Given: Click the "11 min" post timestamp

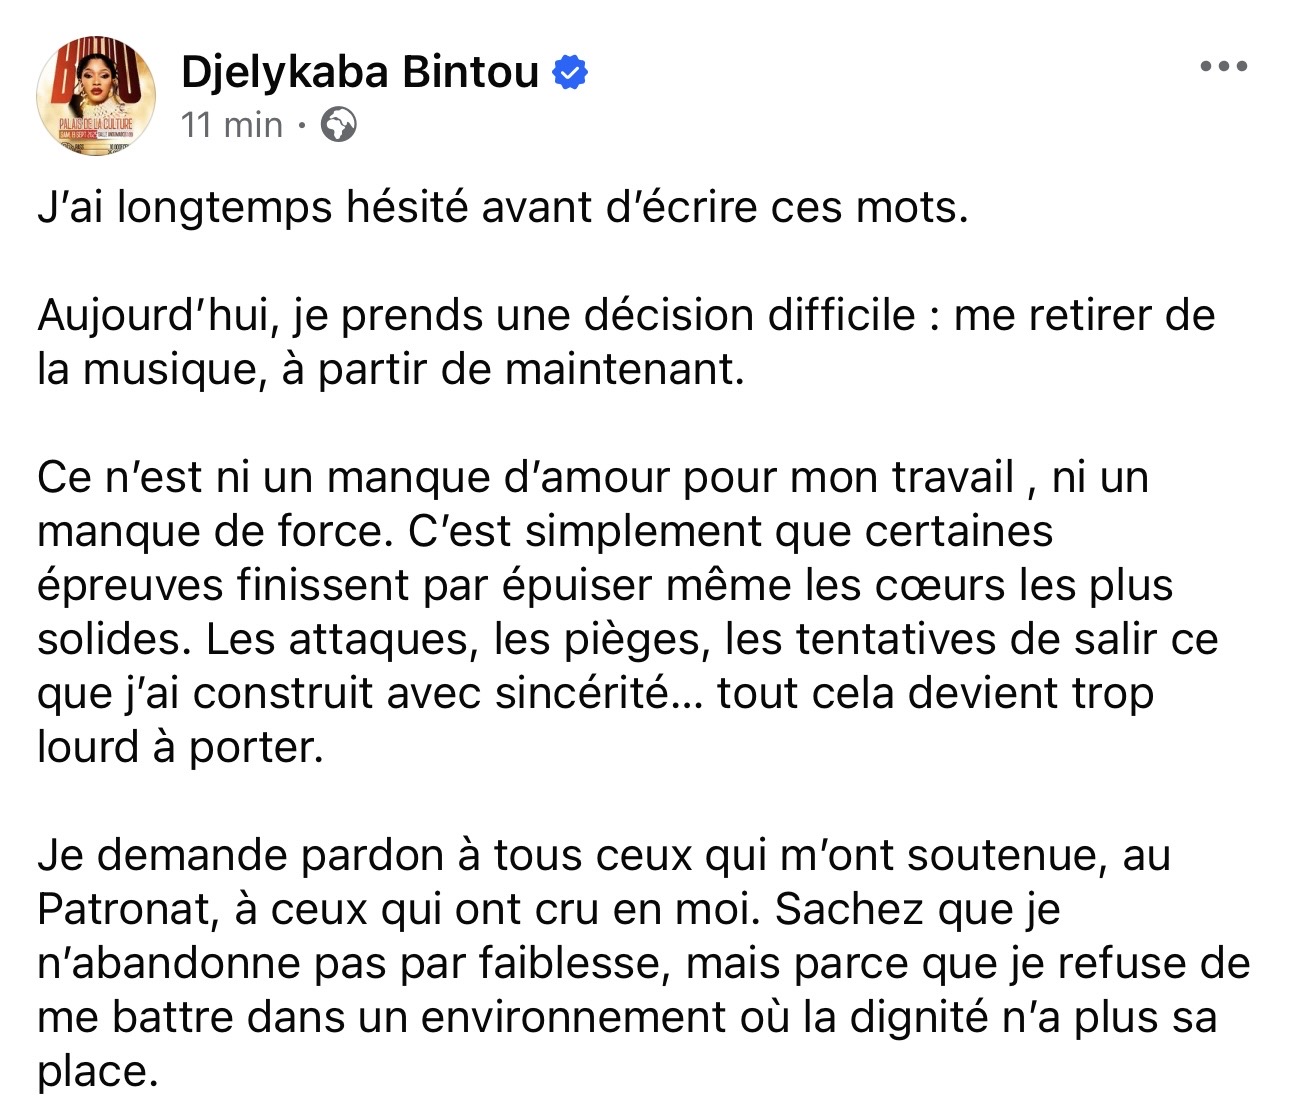Looking at the screenshot, I should 232,125.
